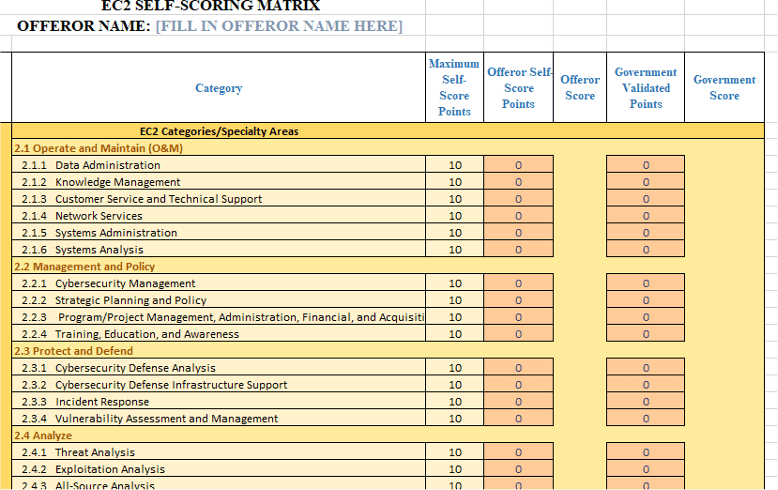Select the 2.4 Analyze section row
The height and width of the screenshot is (490, 778).
[388, 435]
